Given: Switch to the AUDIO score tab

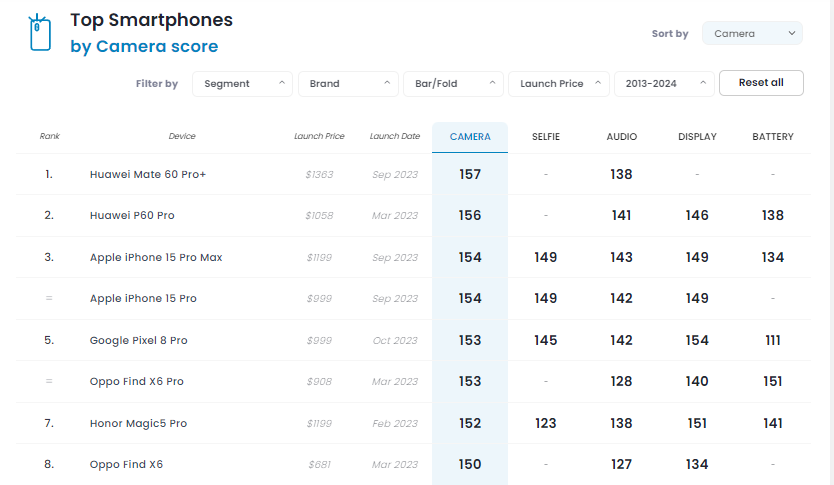Looking at the screenshot, I should coord(621,137).
